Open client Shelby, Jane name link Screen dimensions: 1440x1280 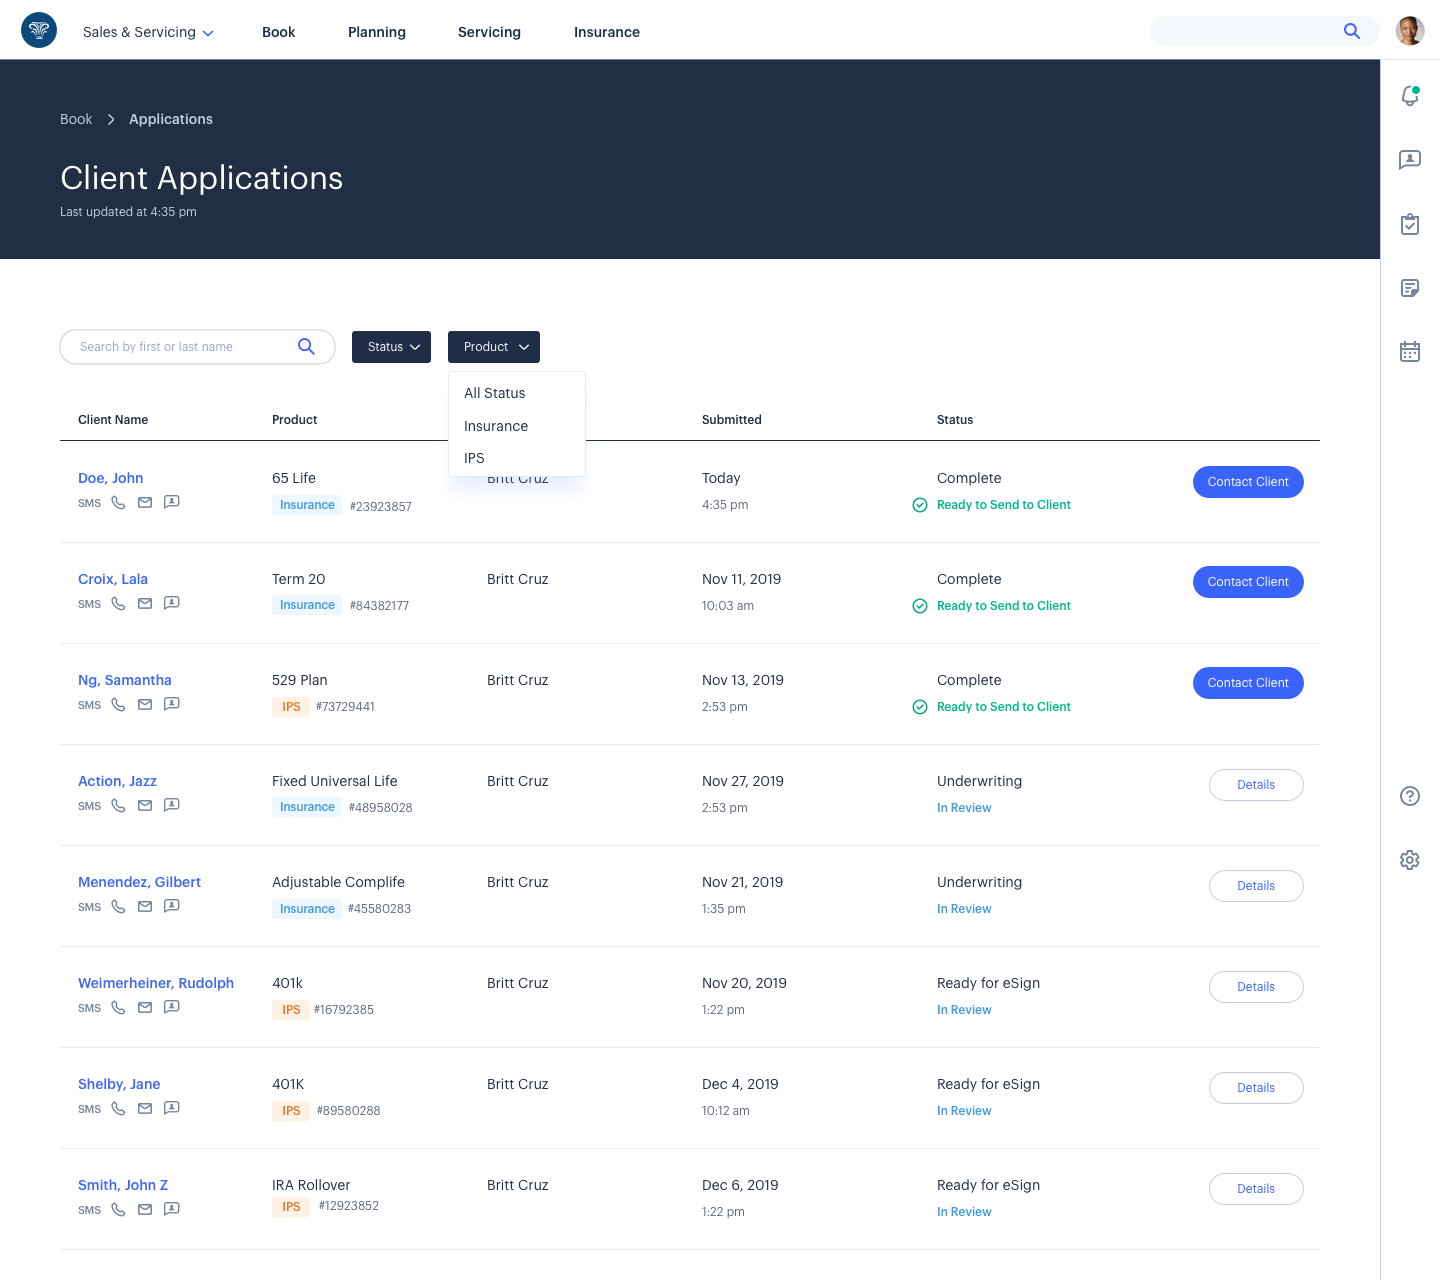(119, 1084)
